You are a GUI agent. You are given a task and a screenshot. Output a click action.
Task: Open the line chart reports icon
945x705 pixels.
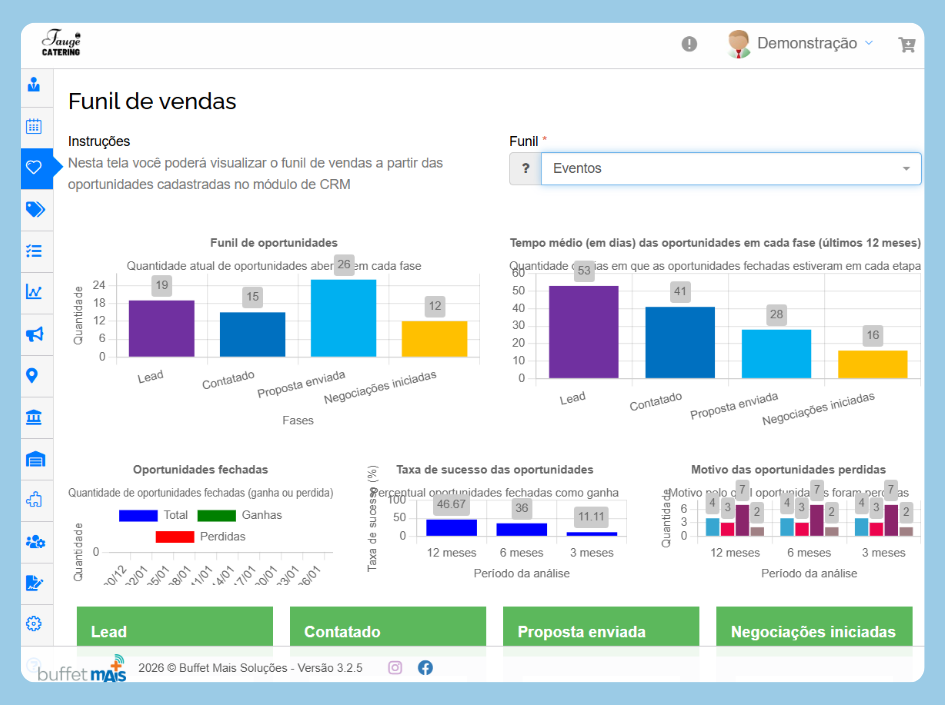pos(34,292)
